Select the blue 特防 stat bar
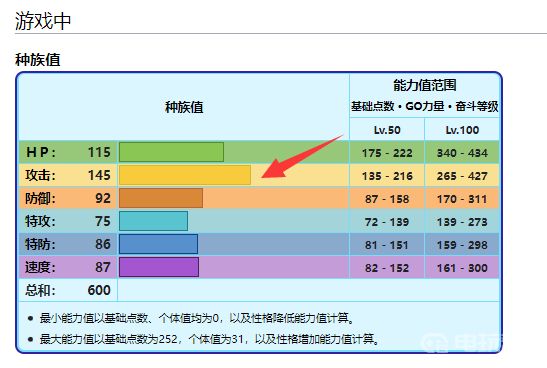 click(x=158, y=244)
